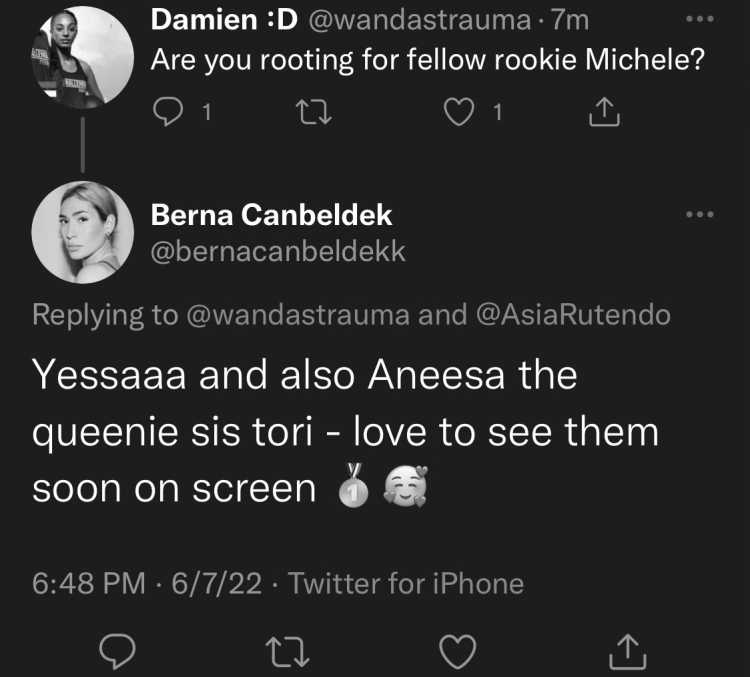Open the @bernacanbeldekk handle
Screen dimensions: 750x677
click(278, 252)
